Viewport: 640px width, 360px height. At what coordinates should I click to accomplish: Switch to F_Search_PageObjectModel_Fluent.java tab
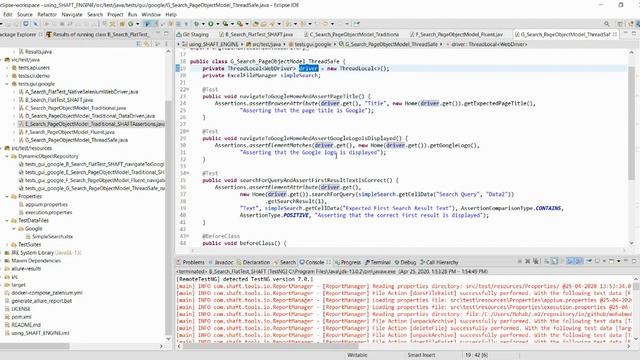(456, 34)
